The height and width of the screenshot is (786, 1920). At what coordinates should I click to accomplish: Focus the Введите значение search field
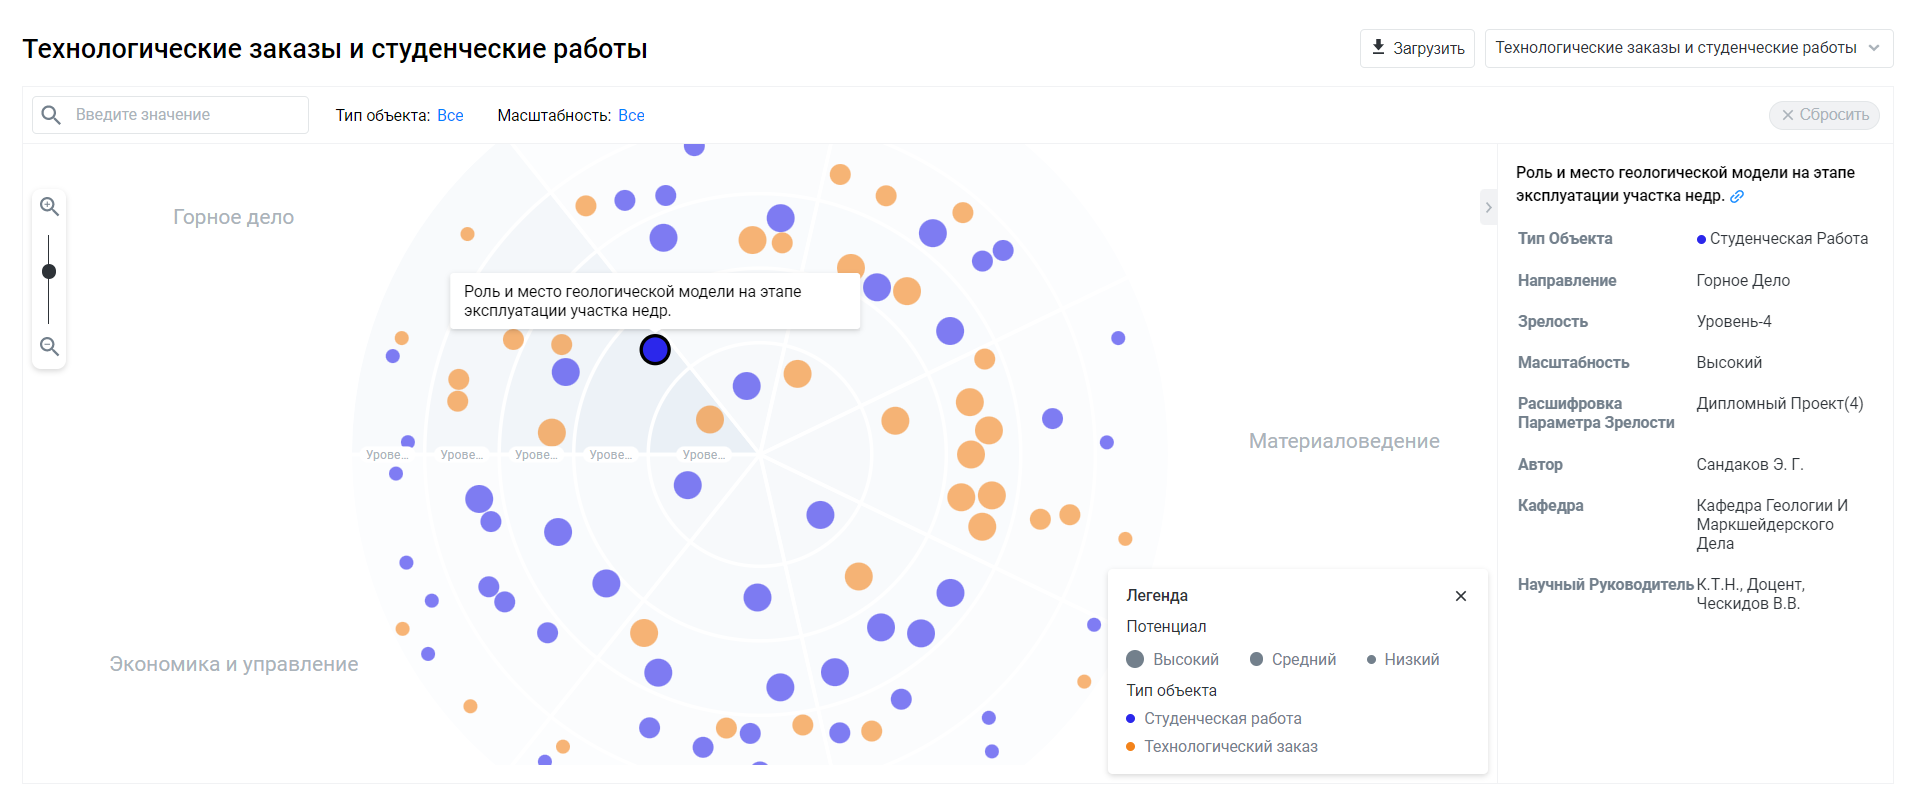click(170, 115)
